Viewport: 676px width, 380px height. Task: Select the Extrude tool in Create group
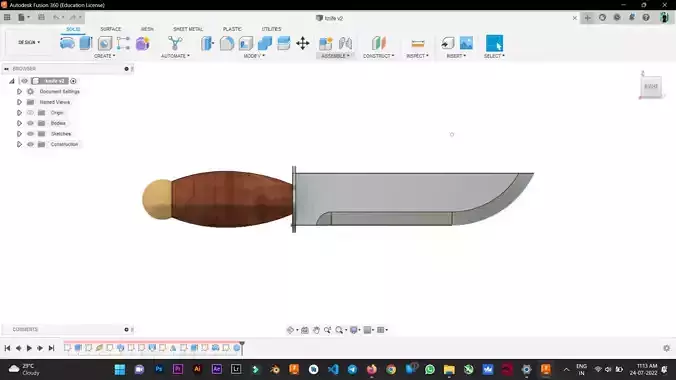[x=86, y=43]
